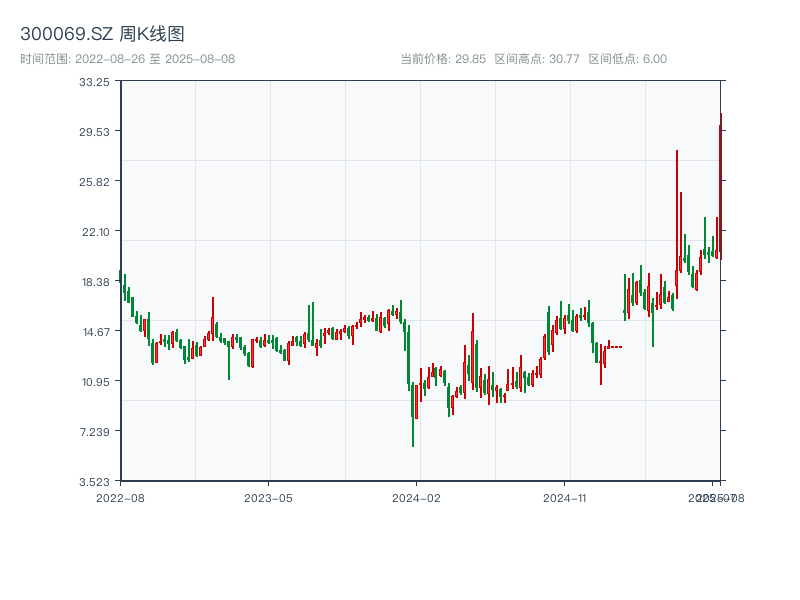800x600 pixels.
Task: Click y-axis label 29.53
Action: [x=94, y=132]
